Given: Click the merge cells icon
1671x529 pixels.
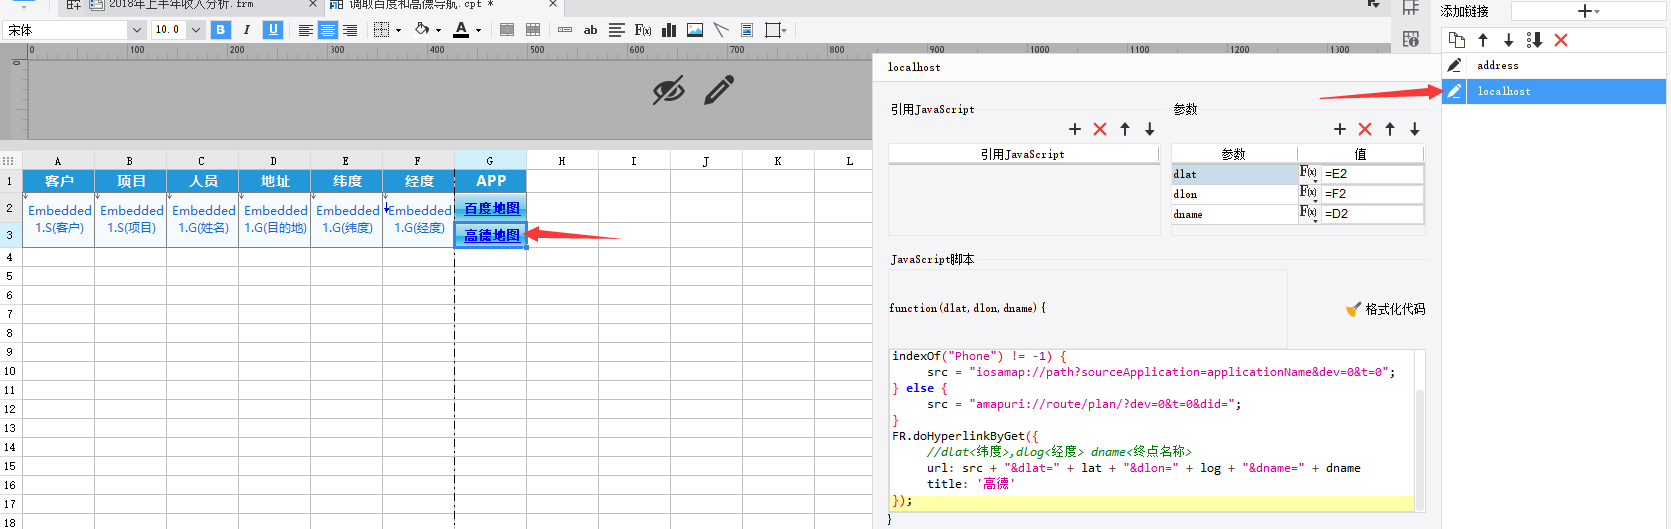Looking at the screenshot, I should 507,30.
